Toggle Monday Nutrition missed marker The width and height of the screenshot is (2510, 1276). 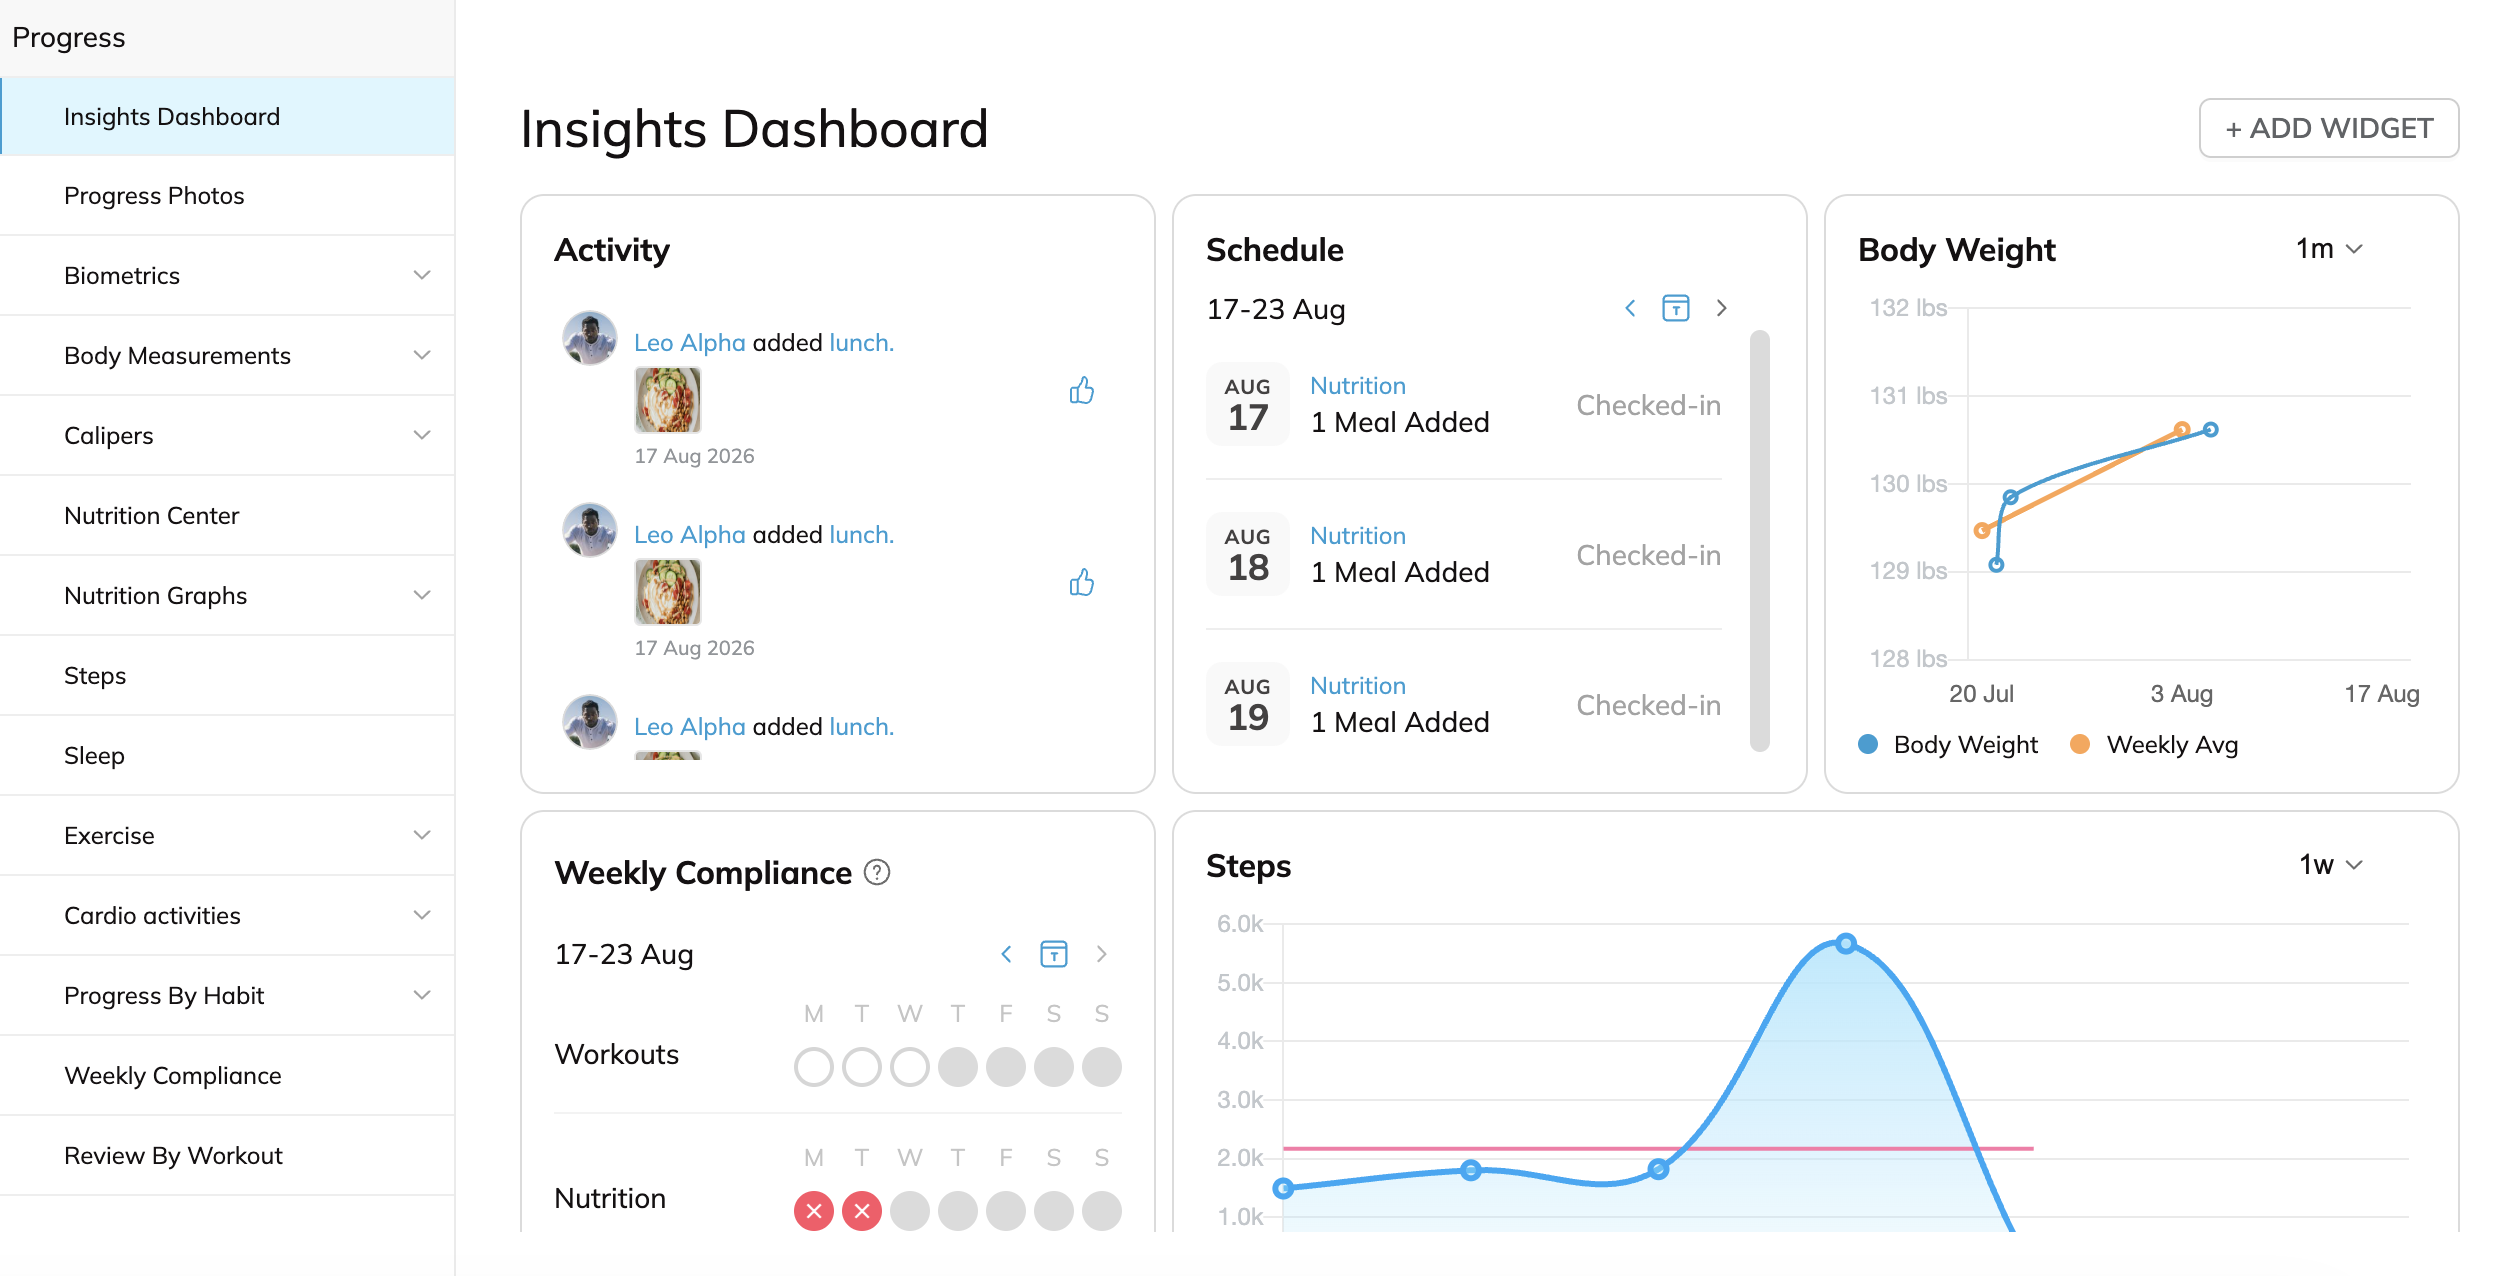click(814, 1211)
